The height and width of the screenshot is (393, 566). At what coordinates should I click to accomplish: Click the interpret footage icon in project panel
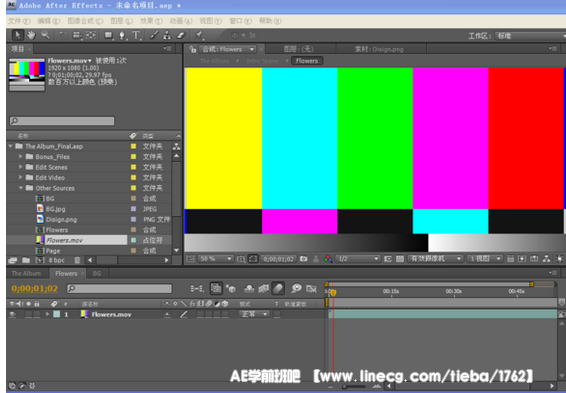tap(13, 260)
